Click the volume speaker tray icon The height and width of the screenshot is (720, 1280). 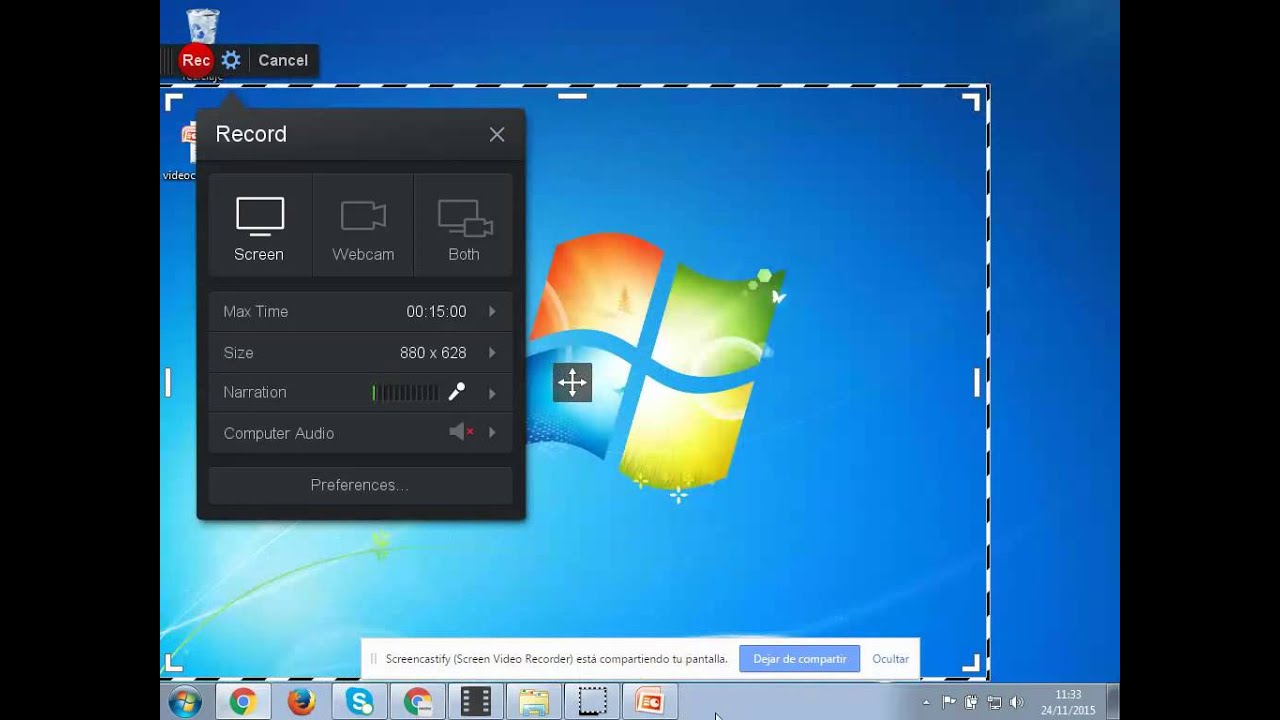(1017, 703)
